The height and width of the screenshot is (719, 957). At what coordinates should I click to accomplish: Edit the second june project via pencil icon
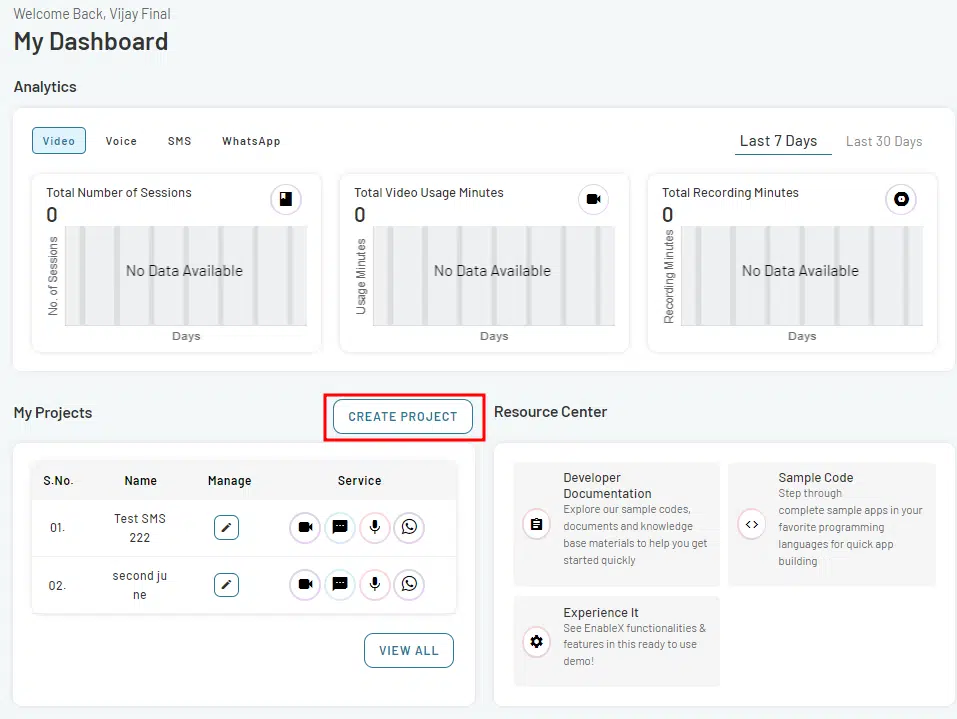pyautogui.click(x=227, y=584)
